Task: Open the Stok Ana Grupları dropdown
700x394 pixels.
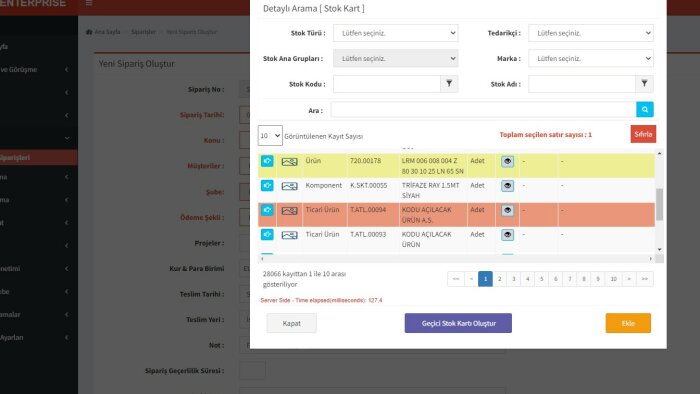Action: coord(396,58)
